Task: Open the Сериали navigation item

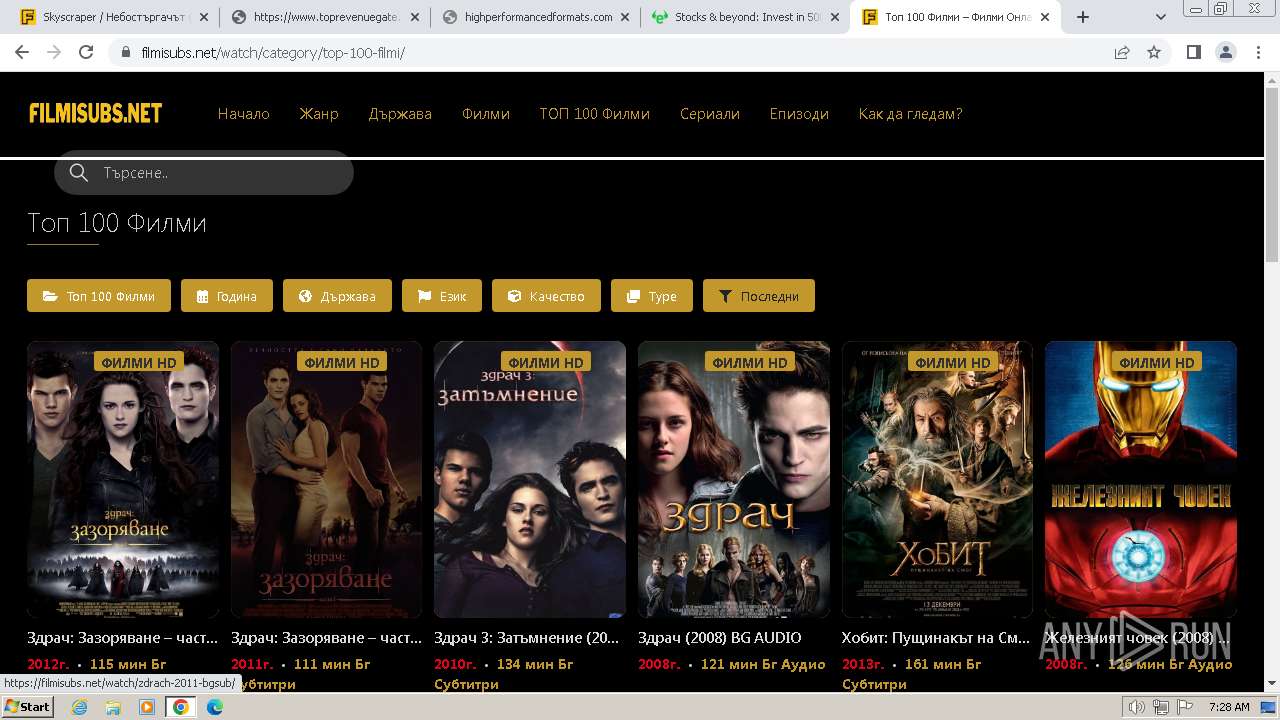Action: click(710, 114)
